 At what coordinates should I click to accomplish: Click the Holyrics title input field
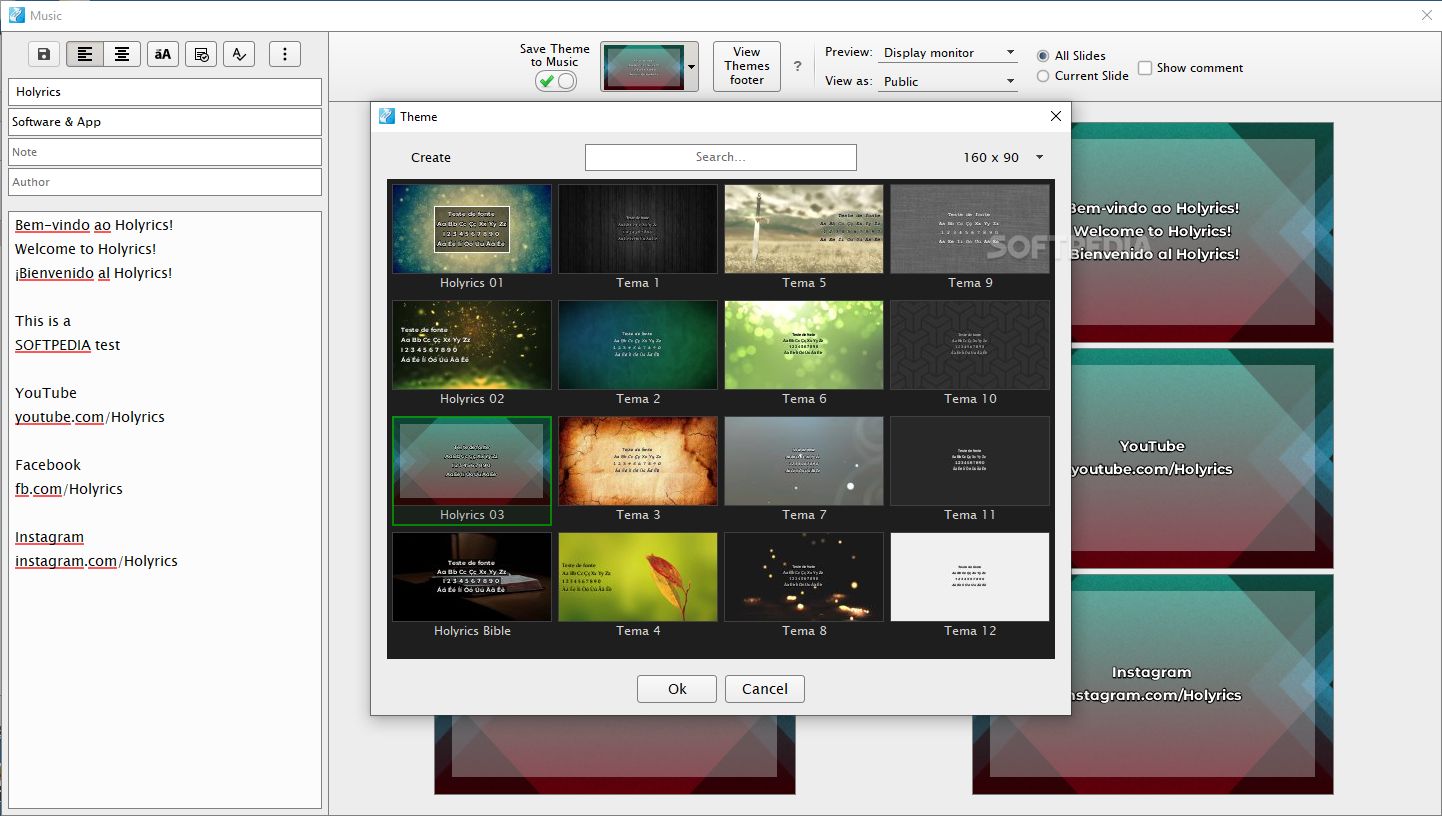(165, 92)
